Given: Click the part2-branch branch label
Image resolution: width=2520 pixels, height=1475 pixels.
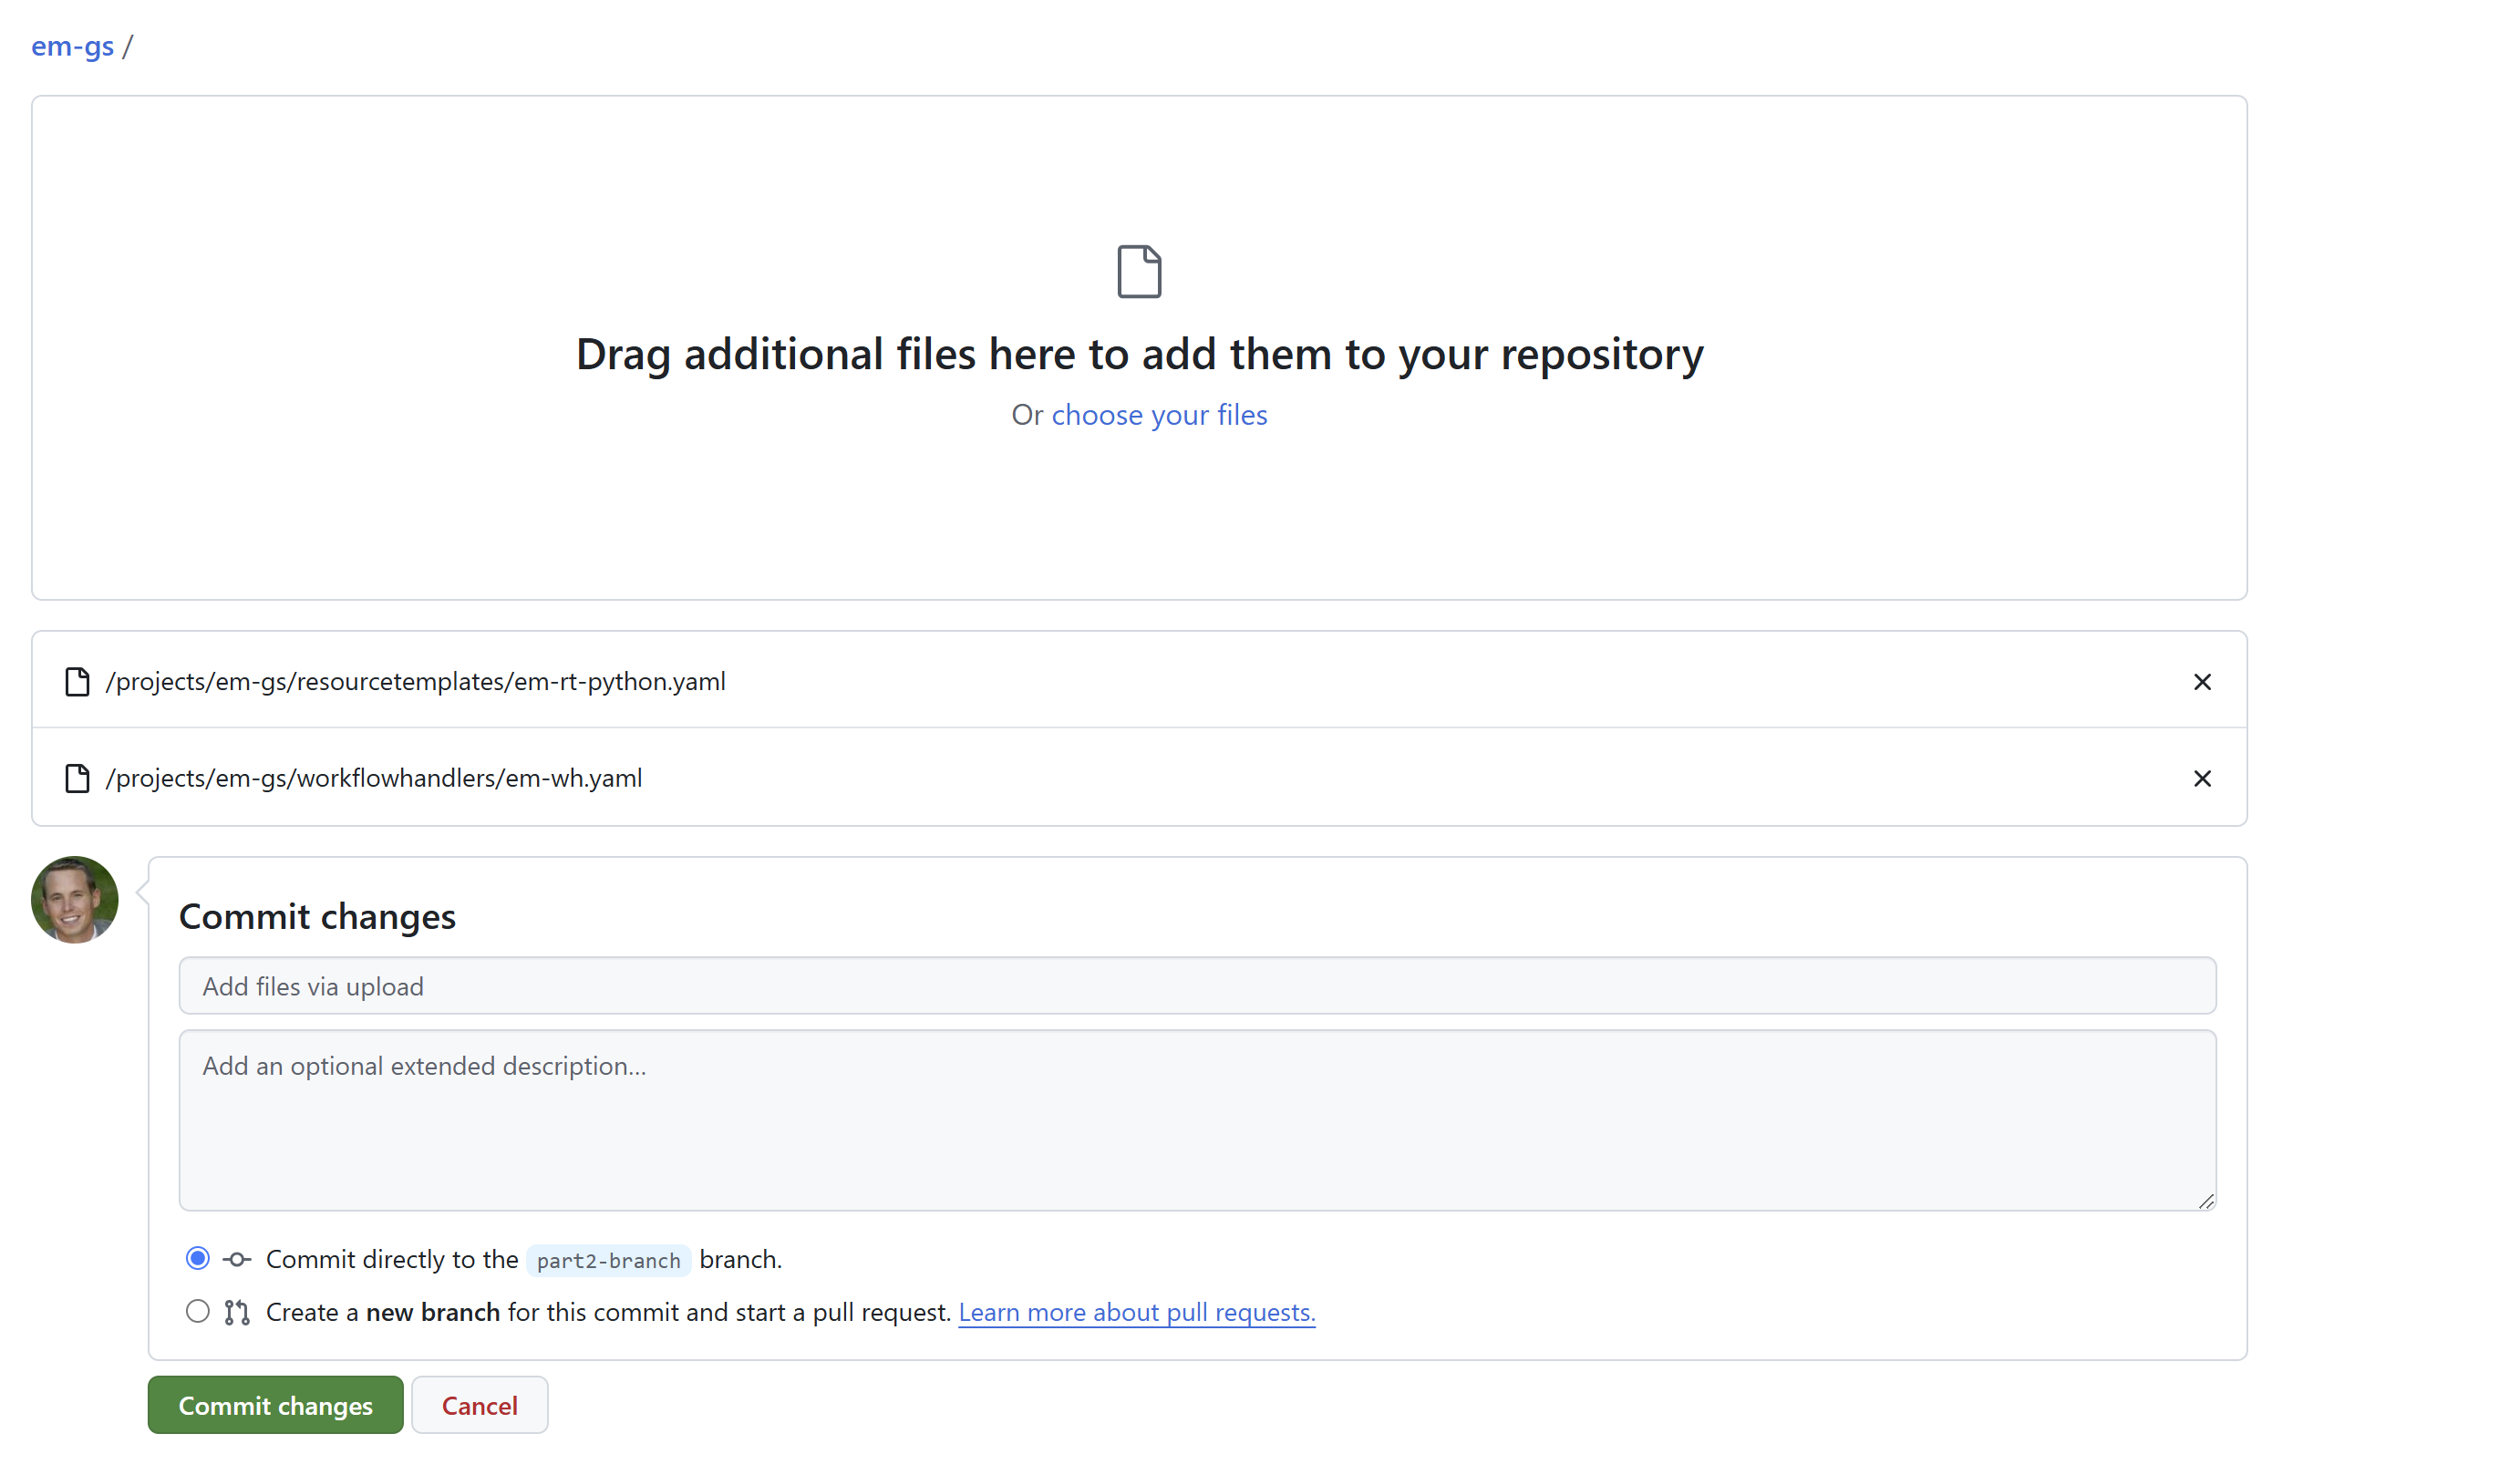Looking at the screenshot, I should 608,1260.
